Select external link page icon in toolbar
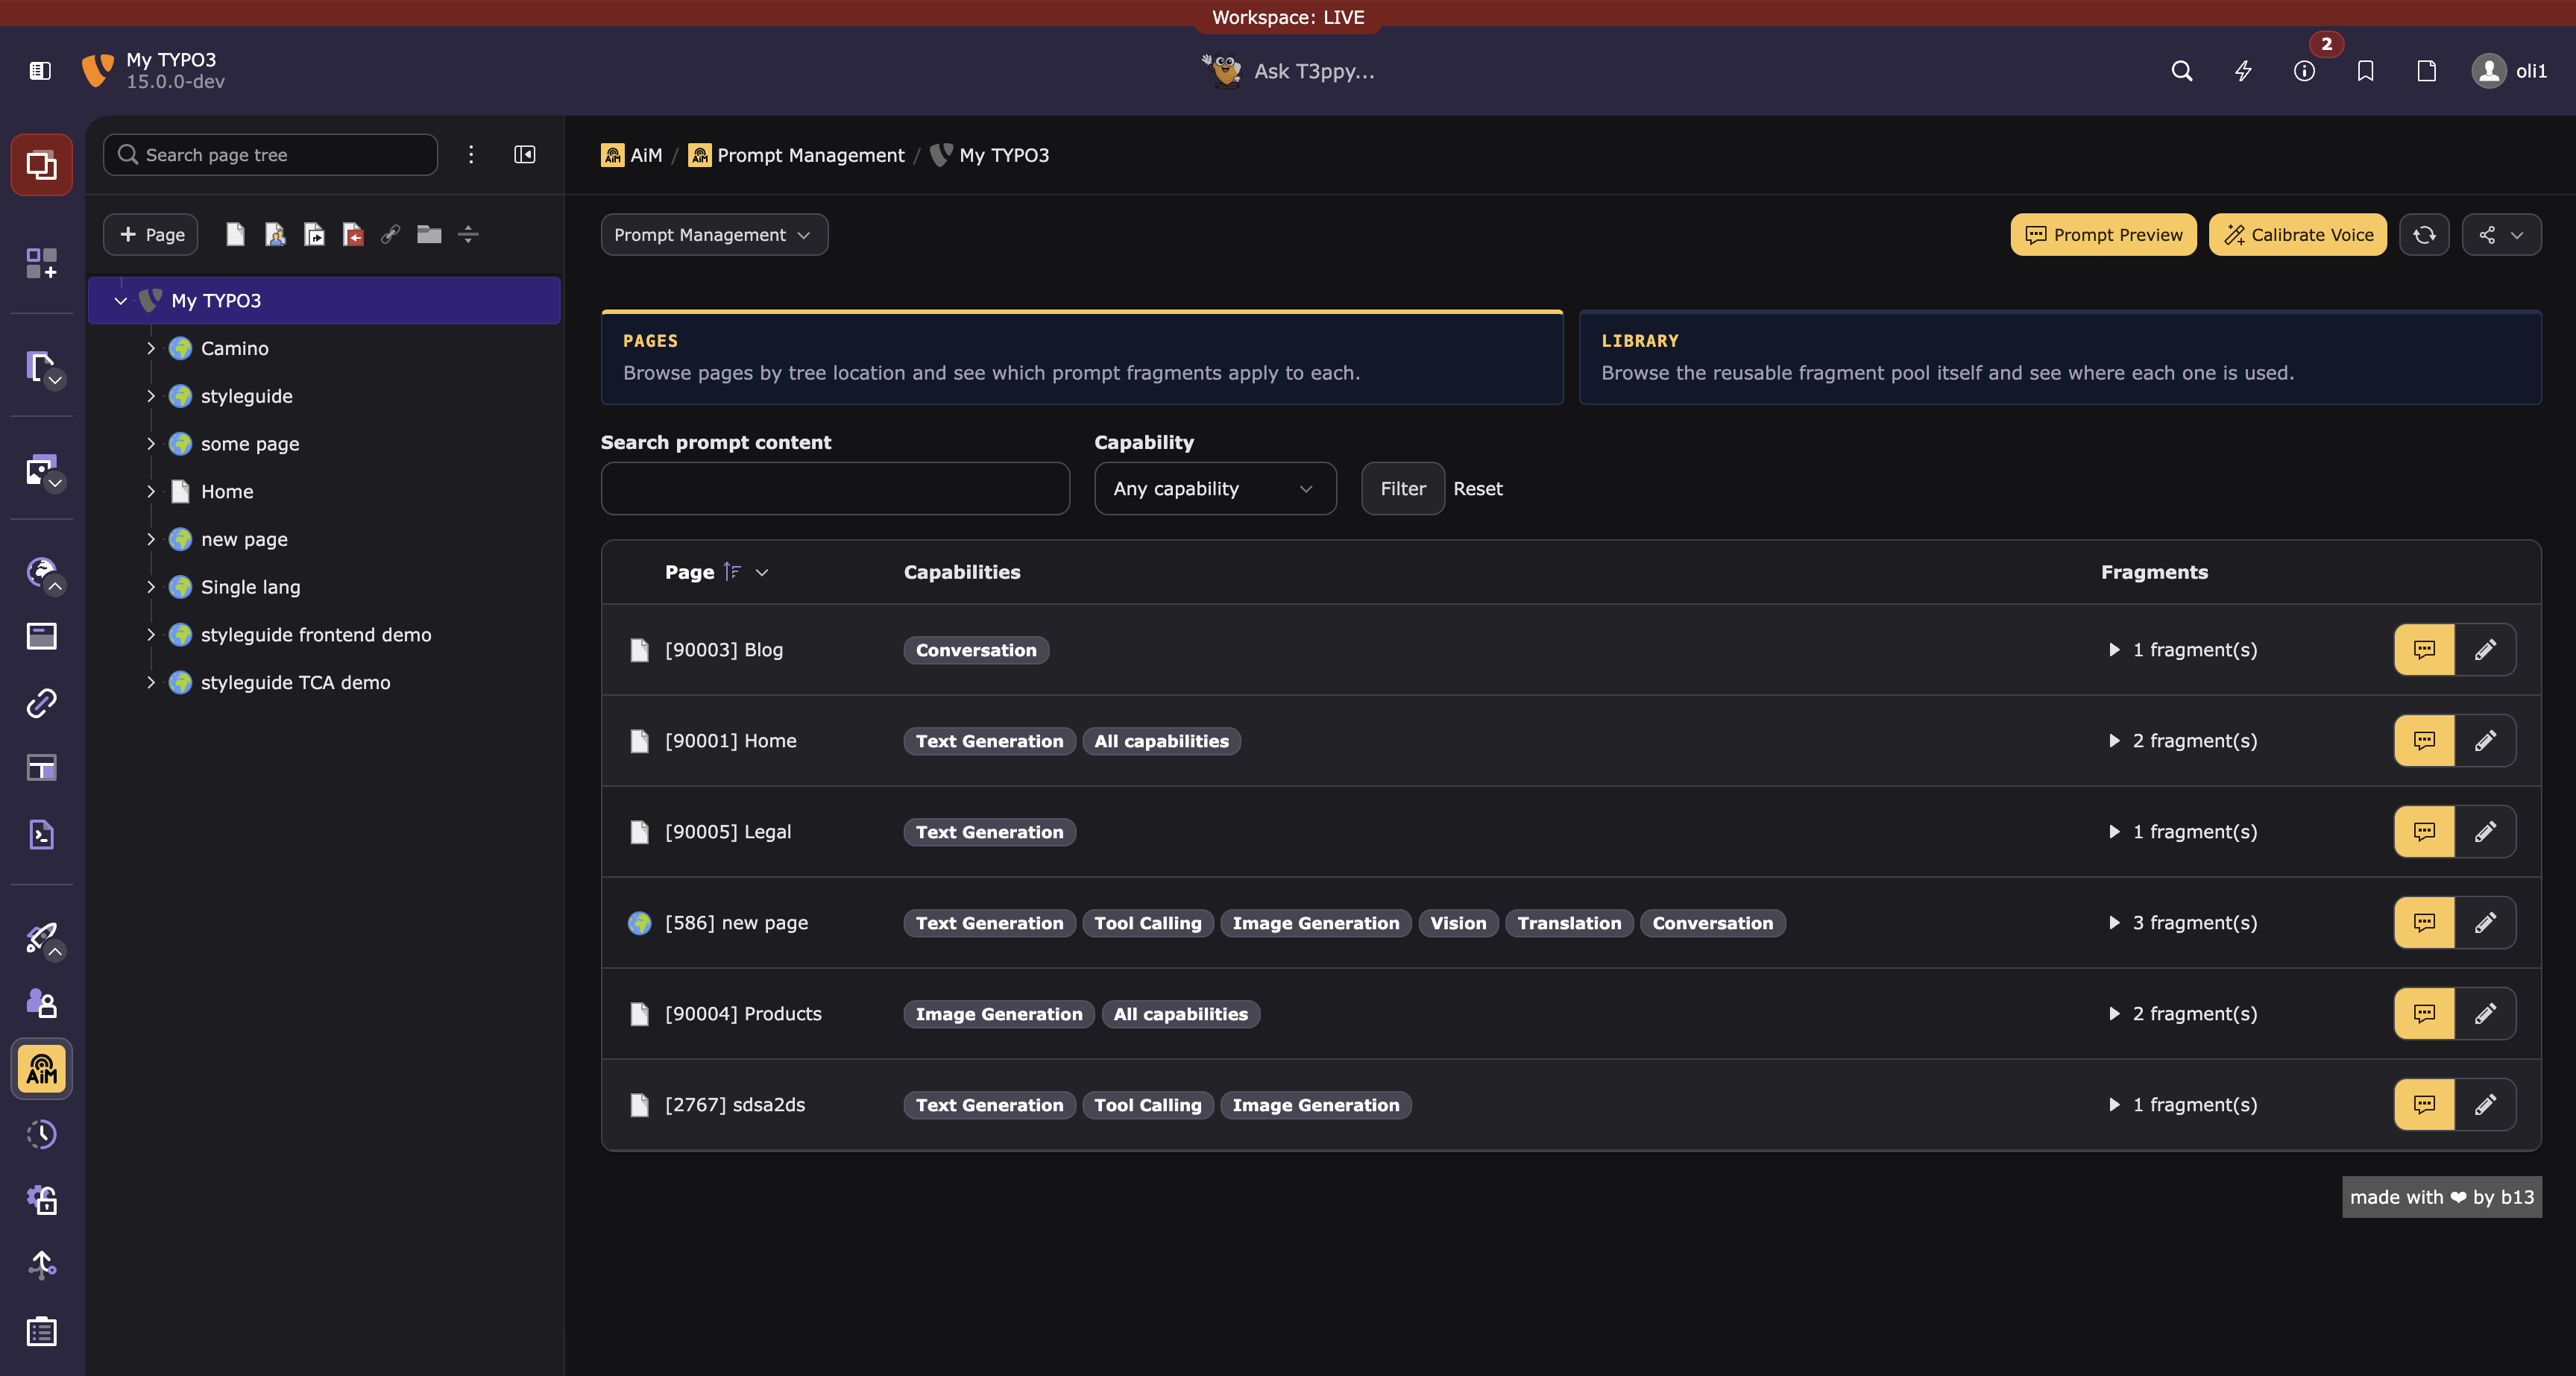Screen dimensions: 2576x1376 click(x=390, y=235)
